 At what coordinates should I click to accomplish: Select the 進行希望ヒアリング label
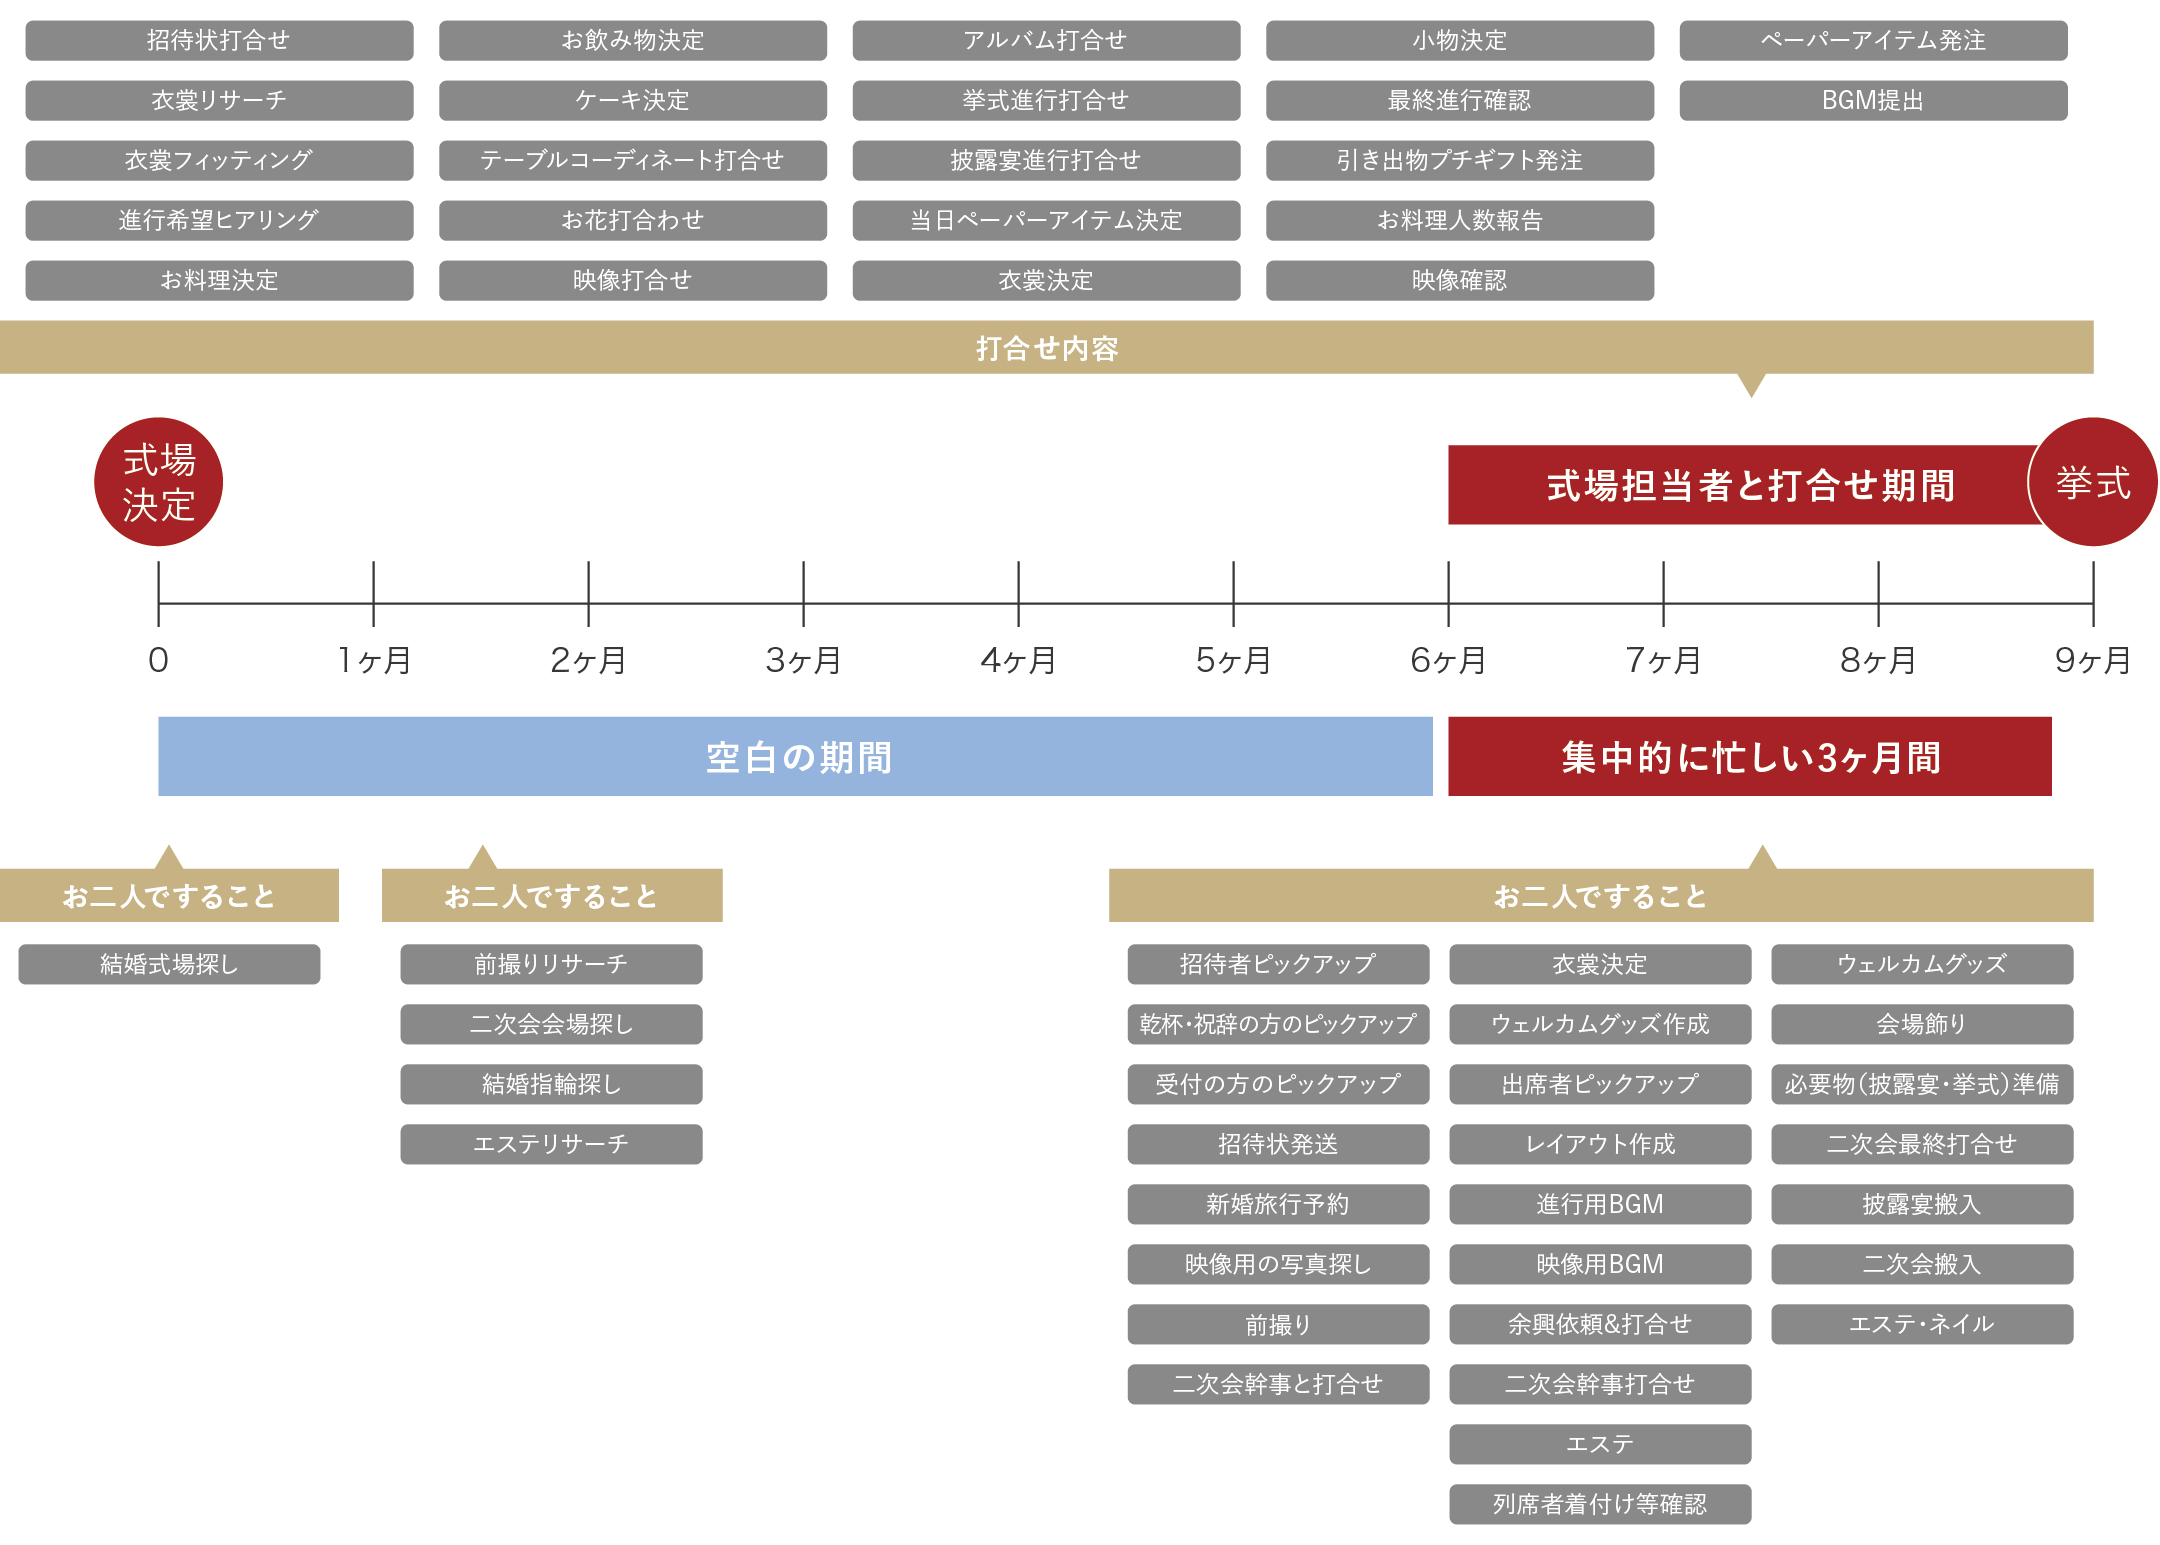pyautogui.click(x=219, y=220)
